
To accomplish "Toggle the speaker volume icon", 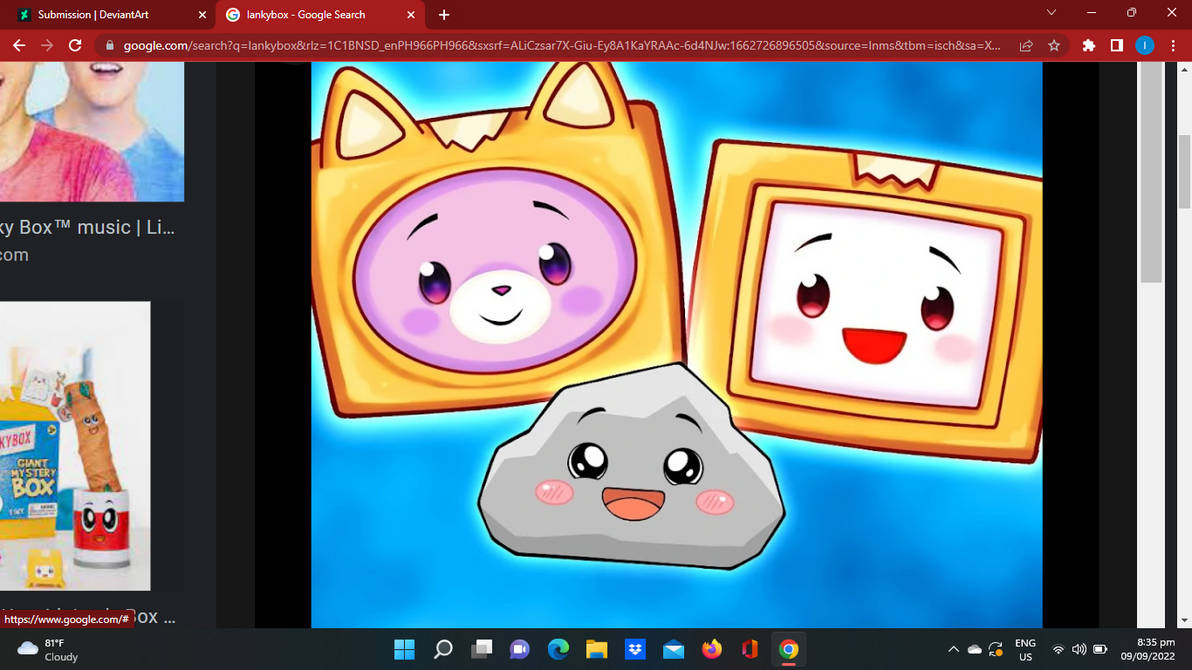I will [1079, 648].
